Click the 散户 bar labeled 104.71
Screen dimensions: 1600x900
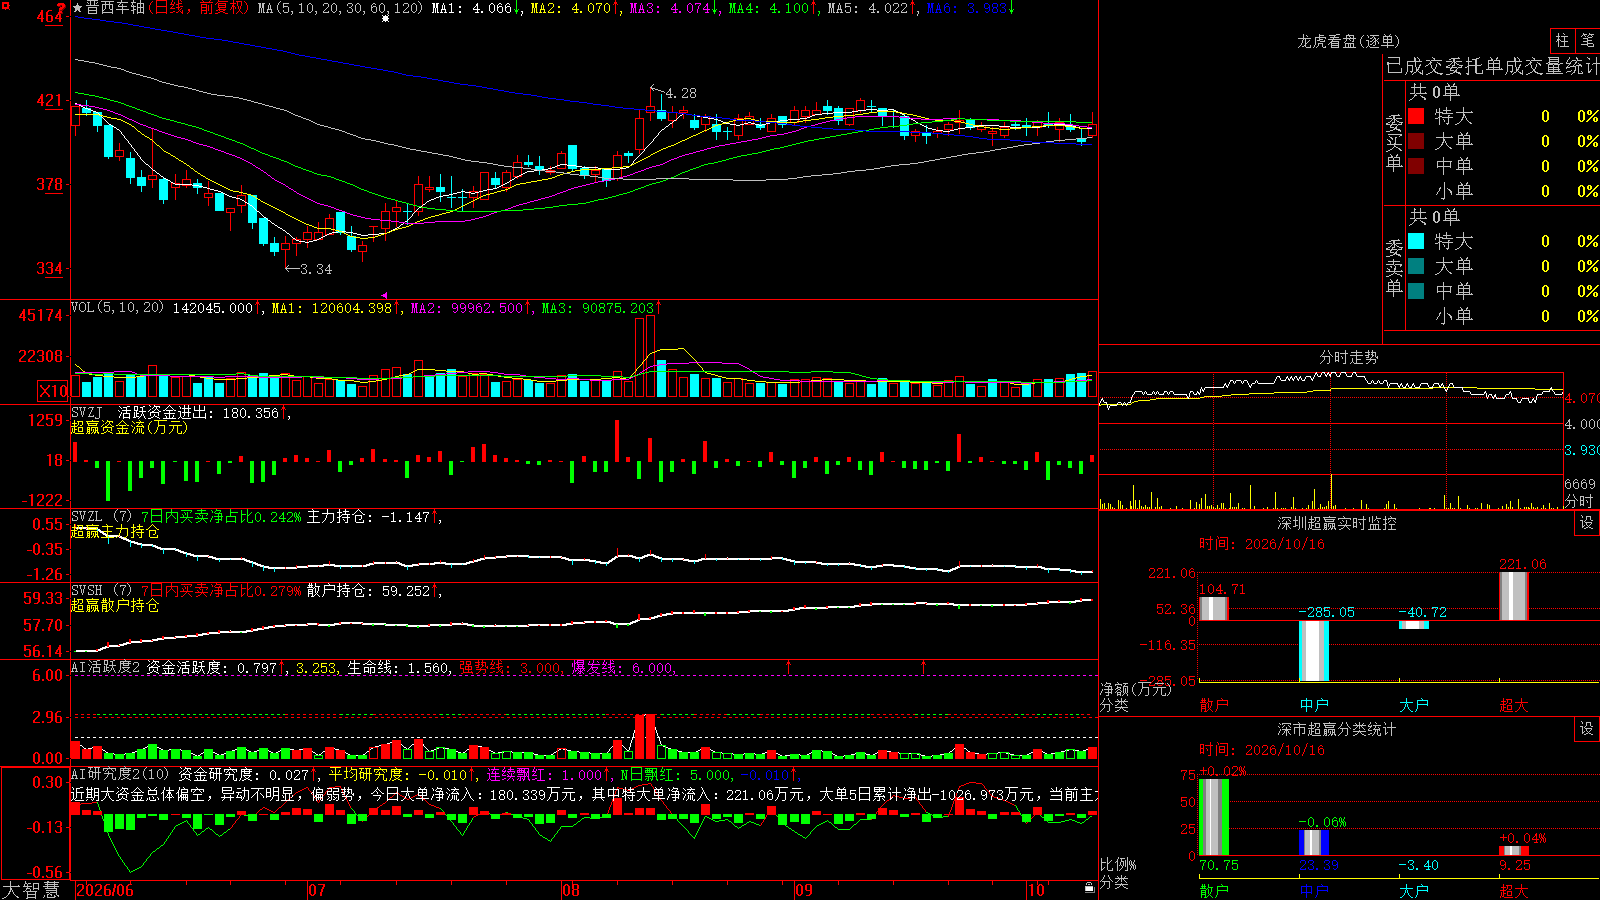1214,608
